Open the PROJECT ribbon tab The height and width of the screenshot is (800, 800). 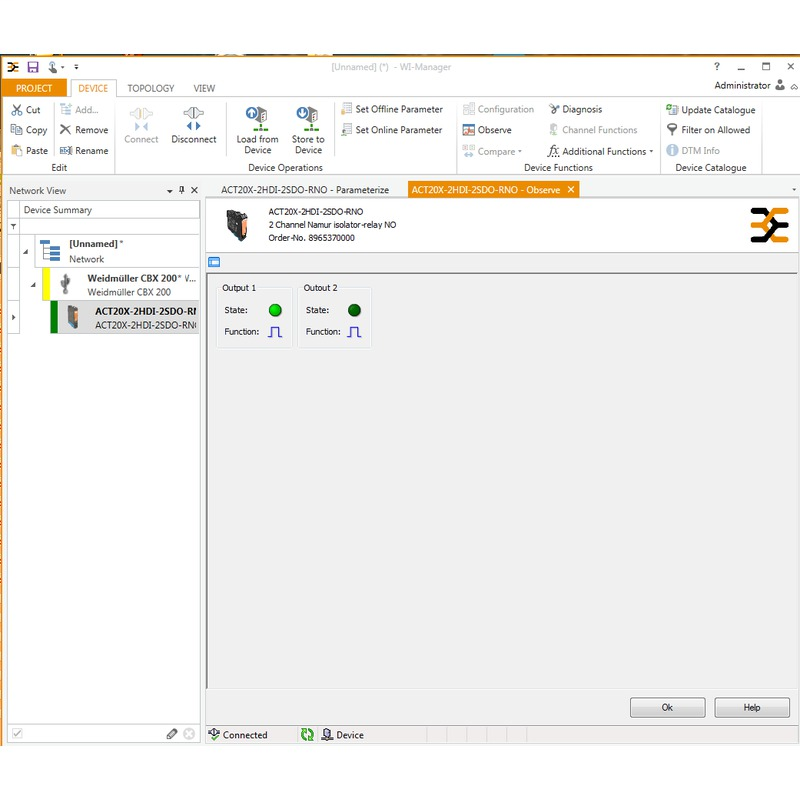[x=34, y=88]
